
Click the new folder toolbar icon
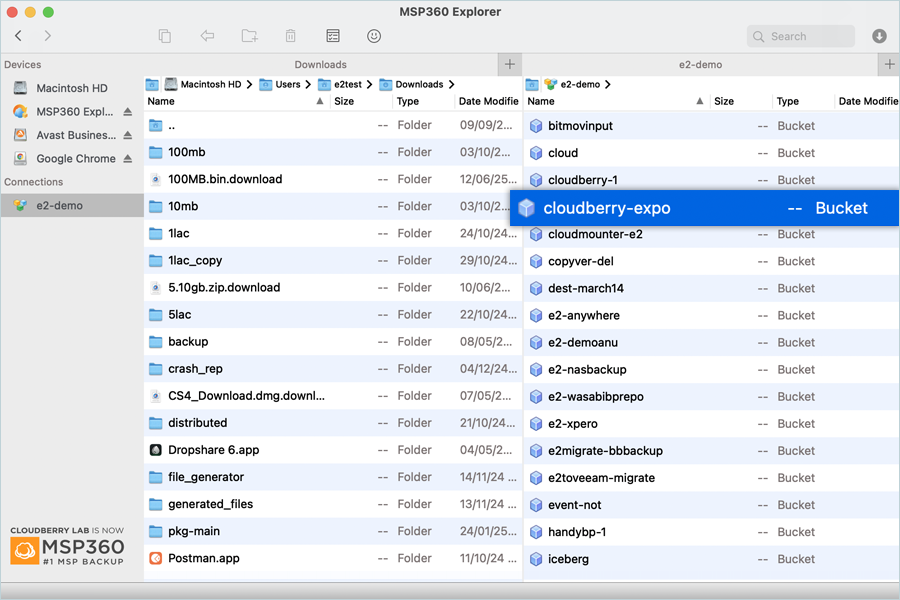[x=249, y=36]
